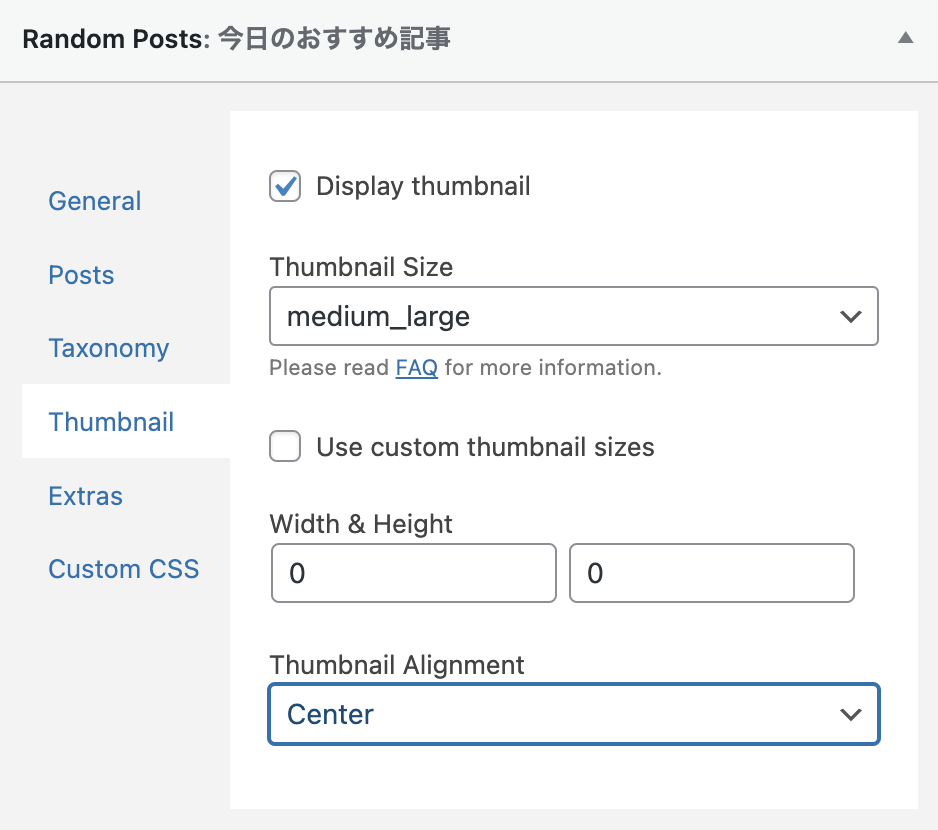Click the Thumbnail Size chevron arrow
The height and width of the screenshot is (830, 938).
point(851,316)
